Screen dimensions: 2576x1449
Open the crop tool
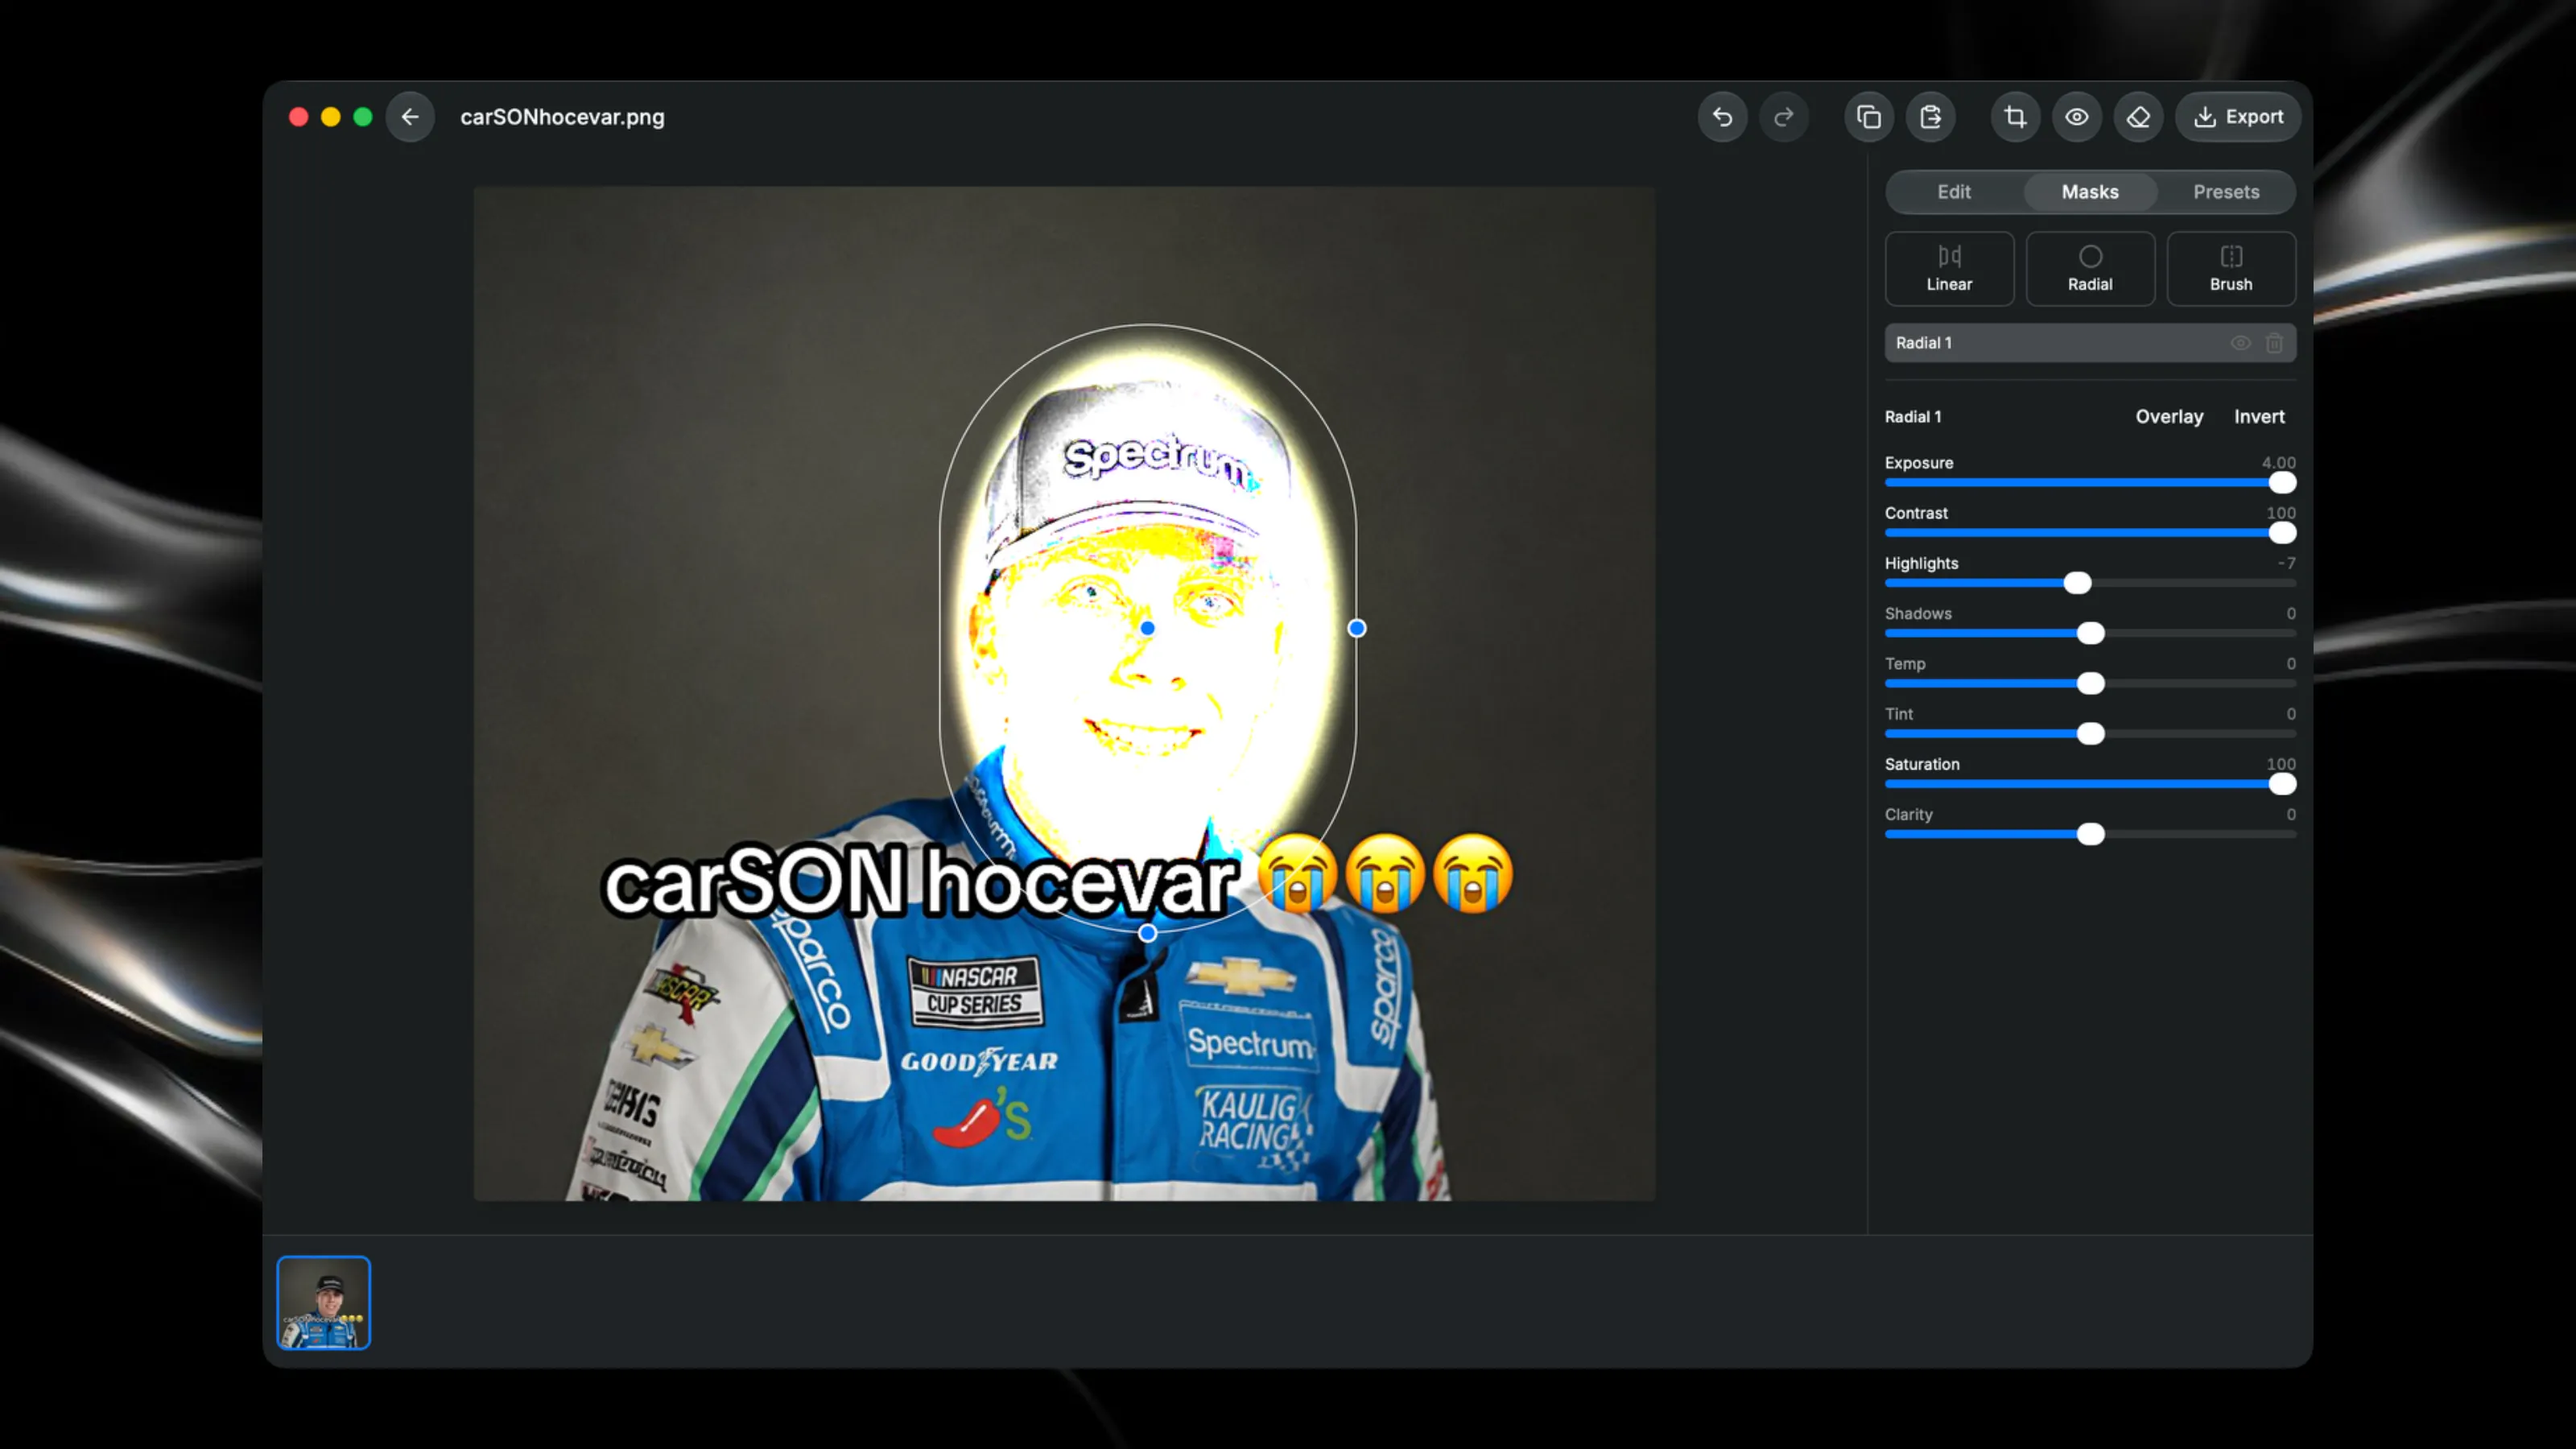(x=2015, y=117)
